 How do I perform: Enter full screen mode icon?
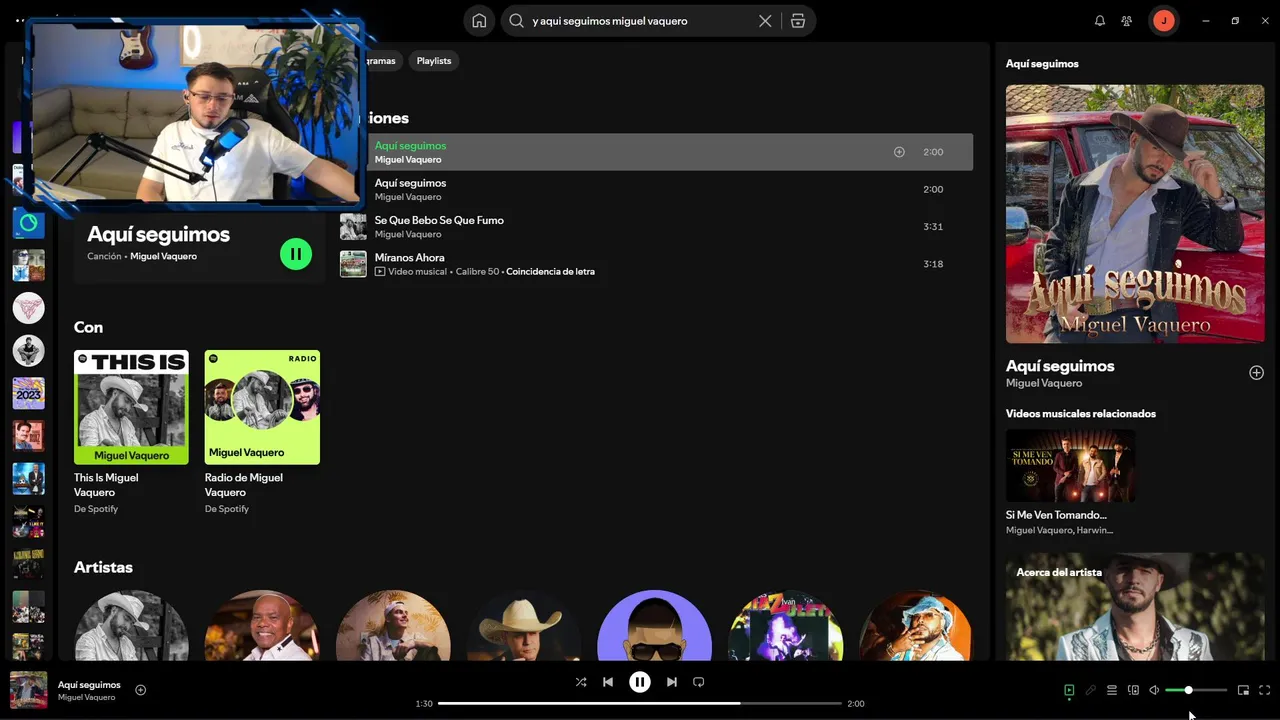(1265, 690)
